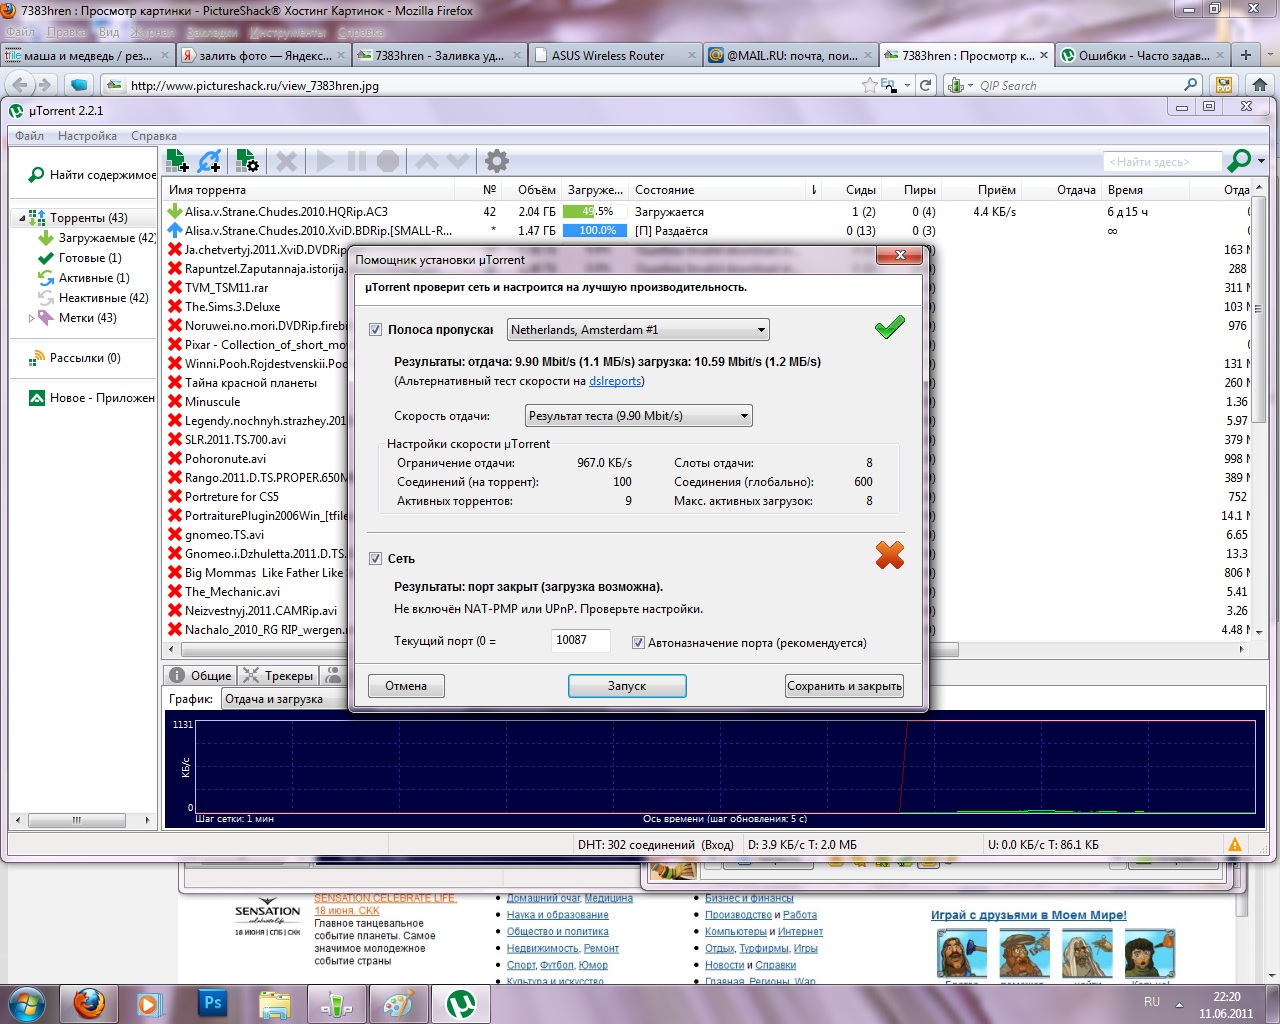The height and width of the screenshot is (1024, 1280).
Task: Click the current port number field
Action: click(580, 640)
